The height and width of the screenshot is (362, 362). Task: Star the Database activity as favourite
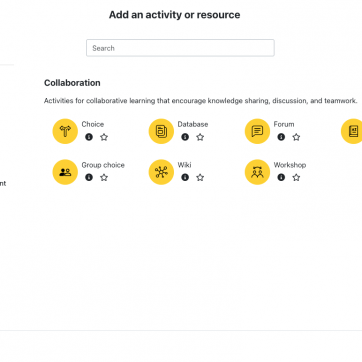coord(200,137)
